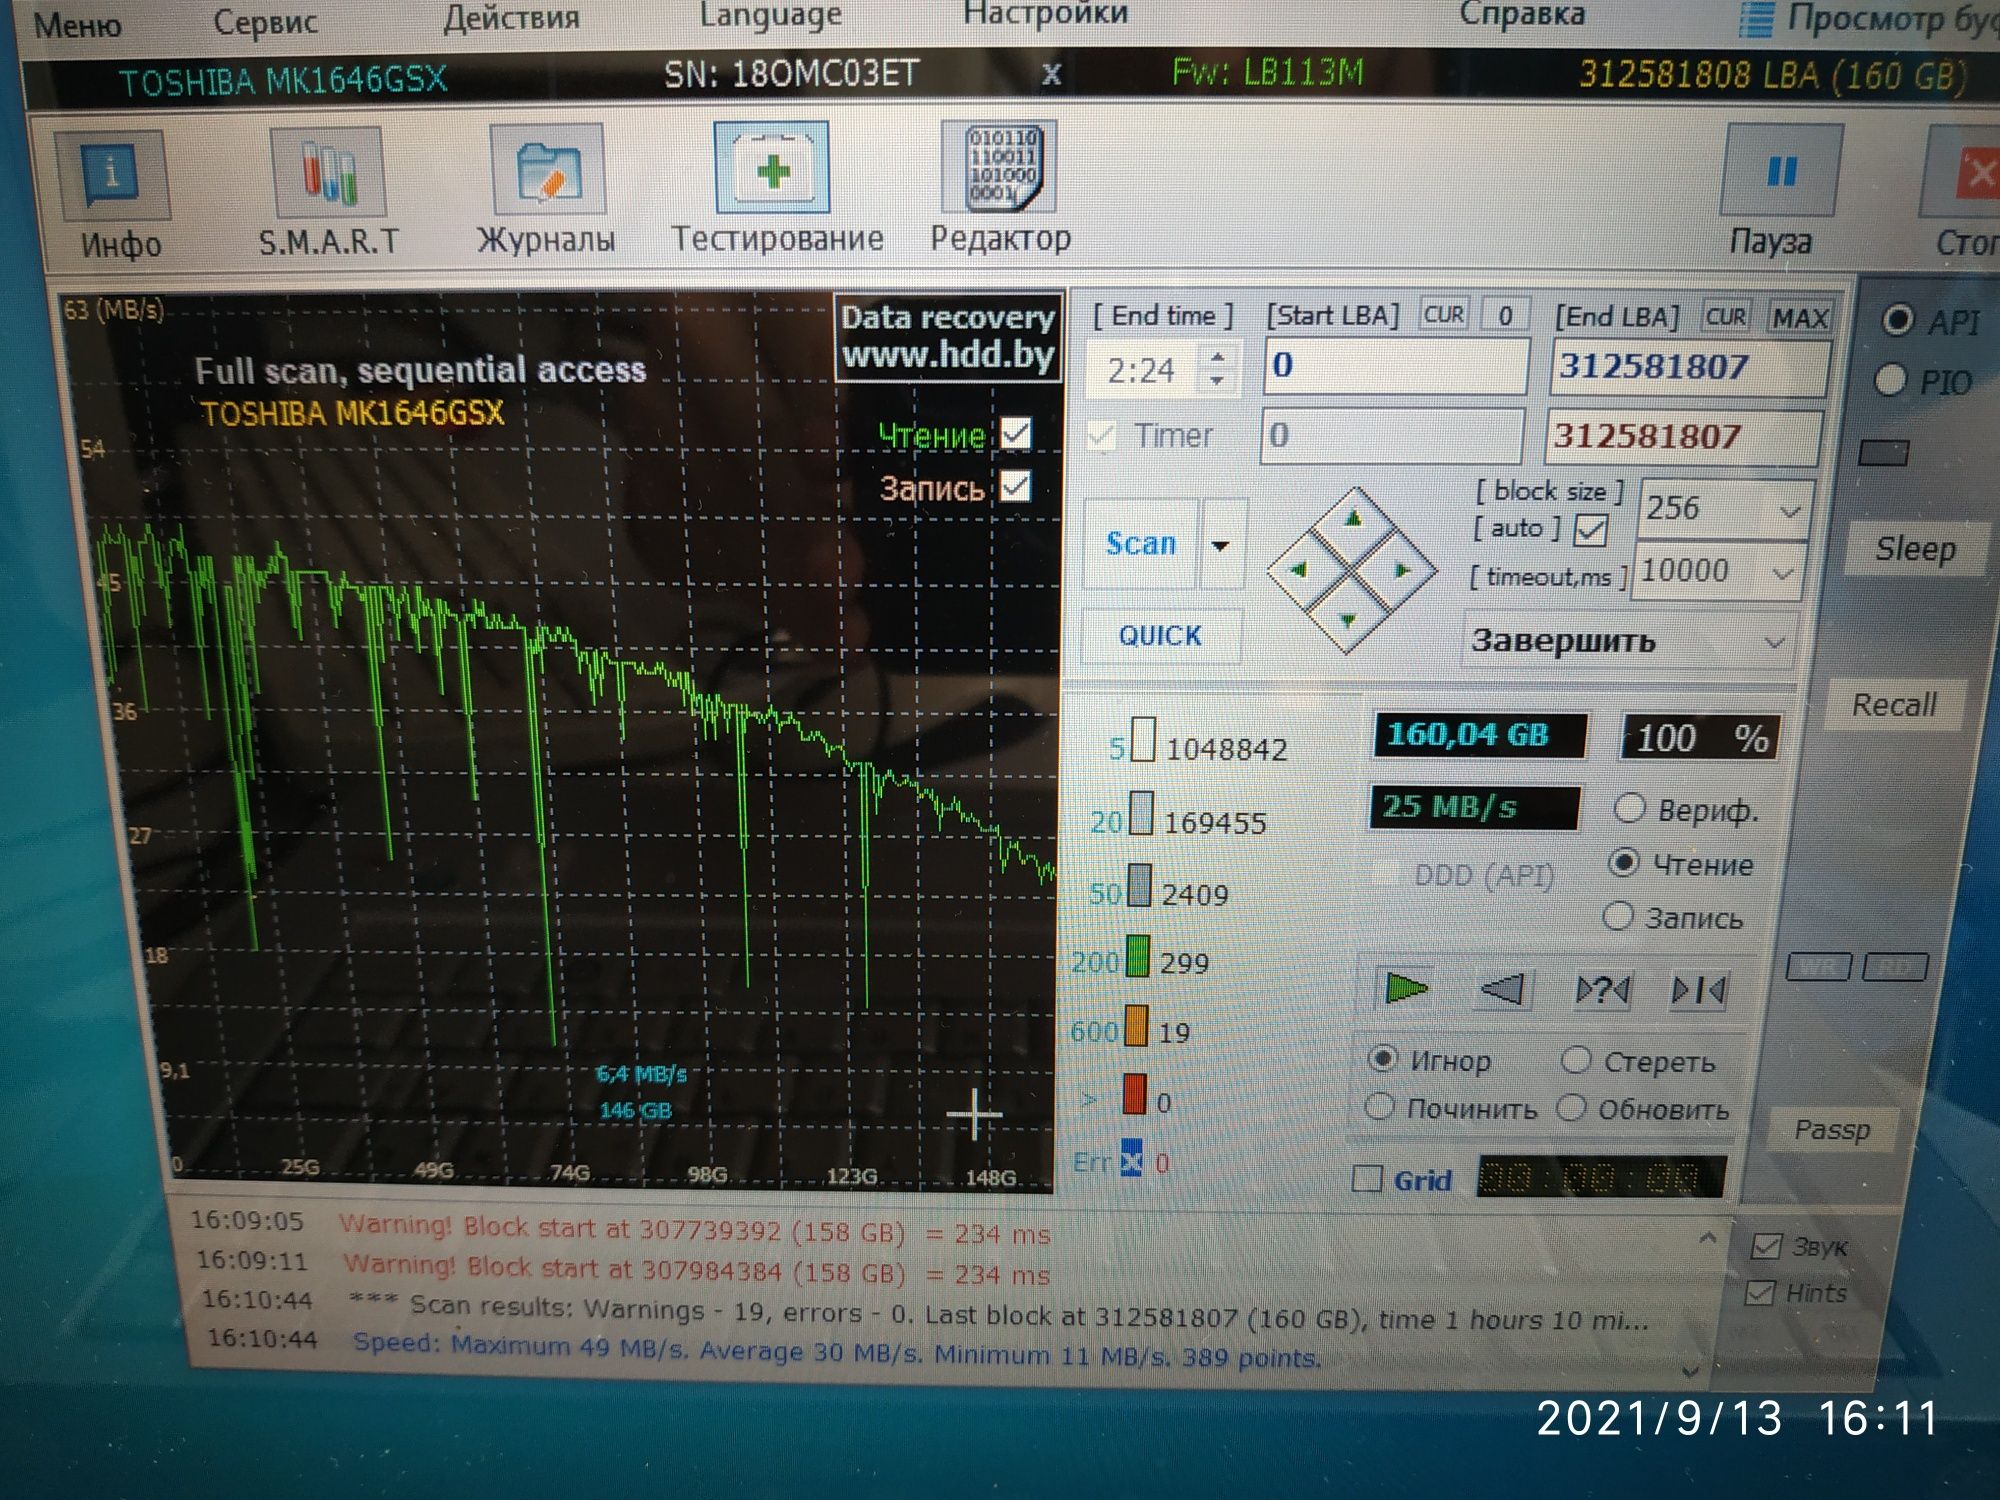This screenshot has width=2000, height=1500.
Task: Select the Обновить refresh action radio
Action: click(x=1571, y=1107)
